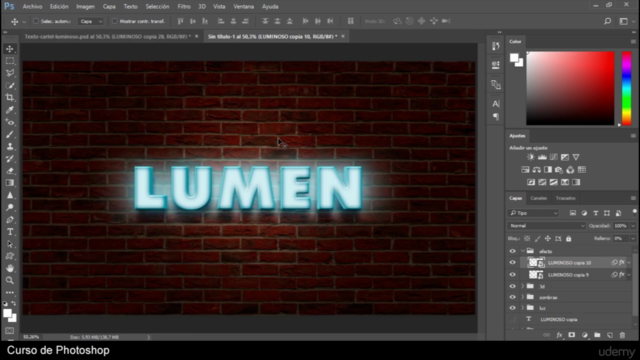Screen dimensions: 640x360
Task: Select the Hand tool
Action: click(x=10, y=268)
